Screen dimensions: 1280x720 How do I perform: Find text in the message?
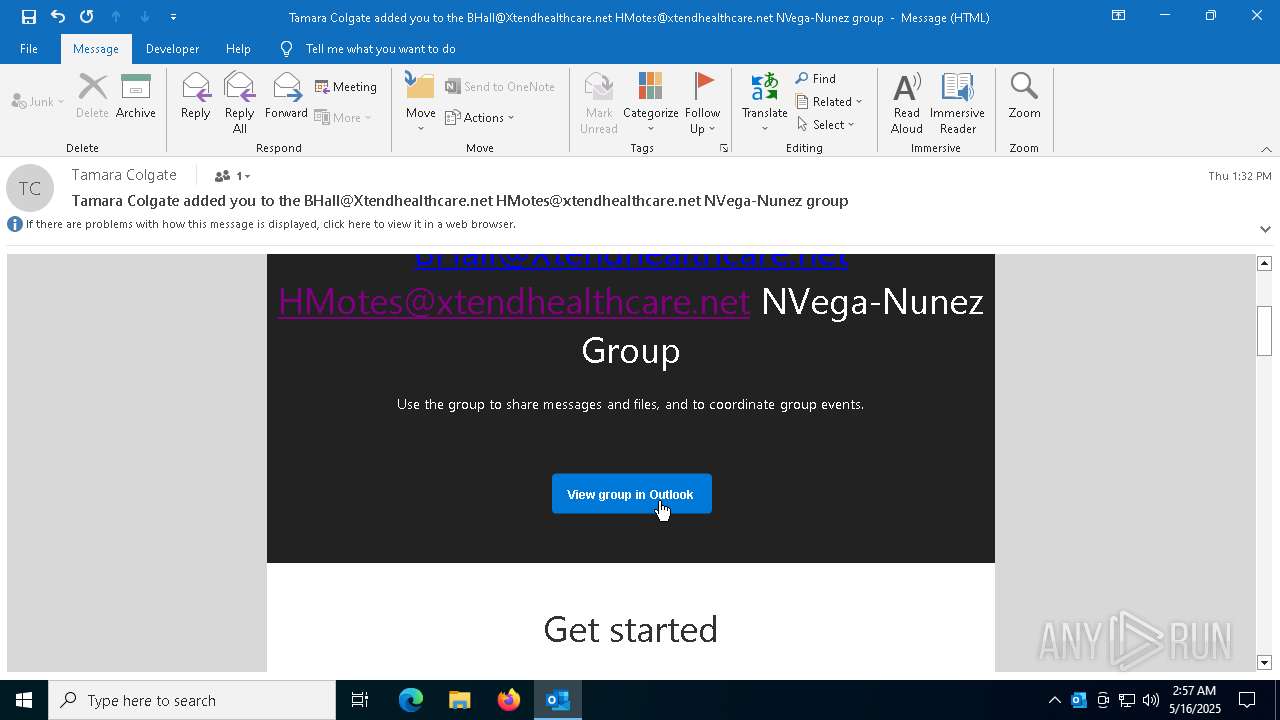816,78
